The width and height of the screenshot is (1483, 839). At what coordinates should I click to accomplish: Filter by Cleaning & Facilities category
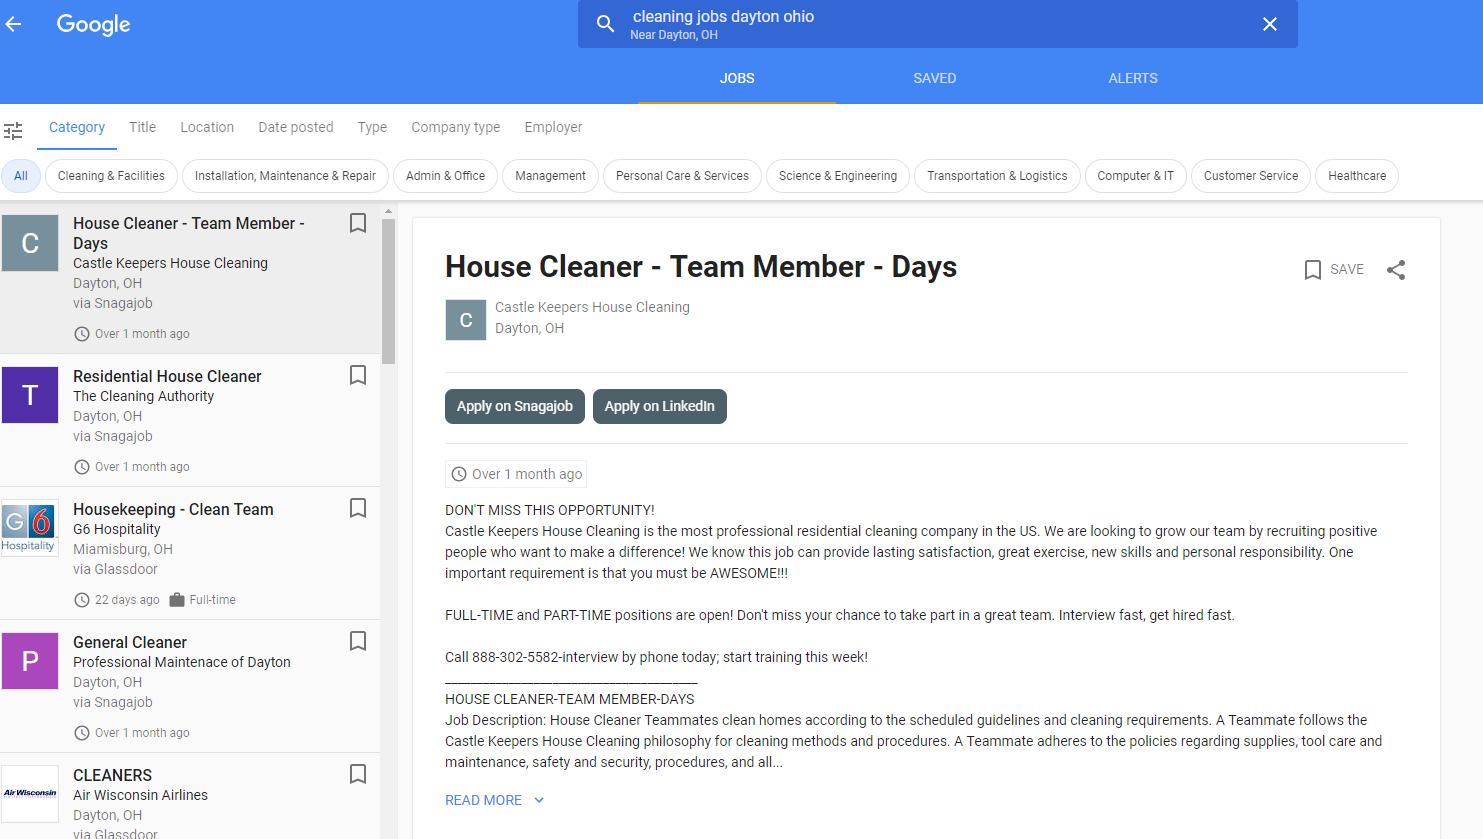click(111, 176)
